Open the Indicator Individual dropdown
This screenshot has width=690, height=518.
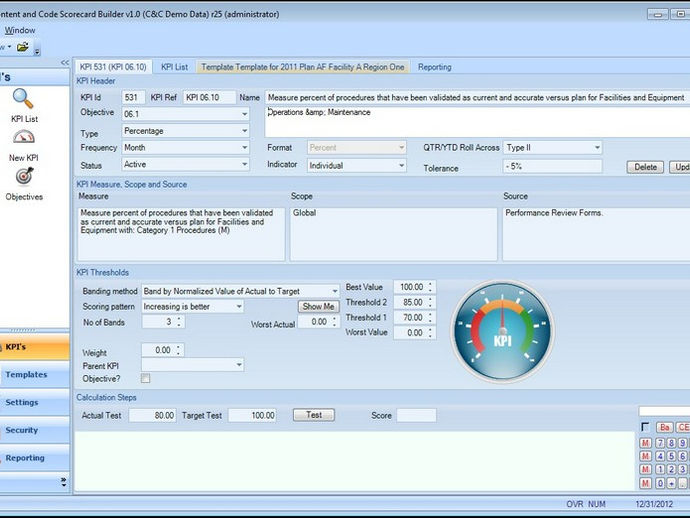click(x=401, y=165)
